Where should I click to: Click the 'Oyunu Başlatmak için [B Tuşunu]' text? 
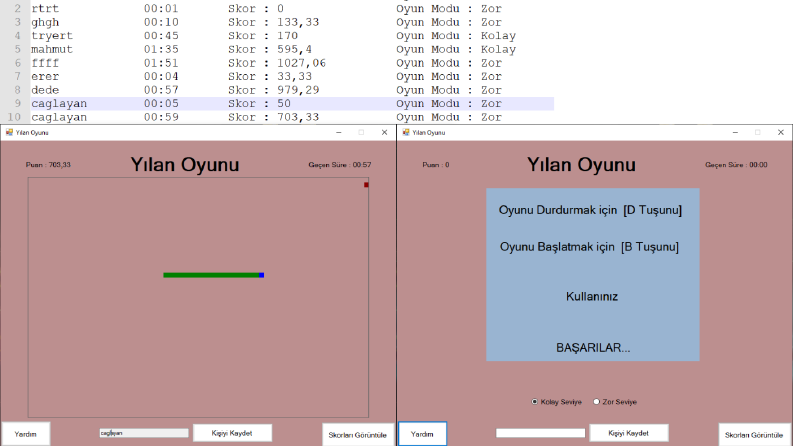point(589,247)
